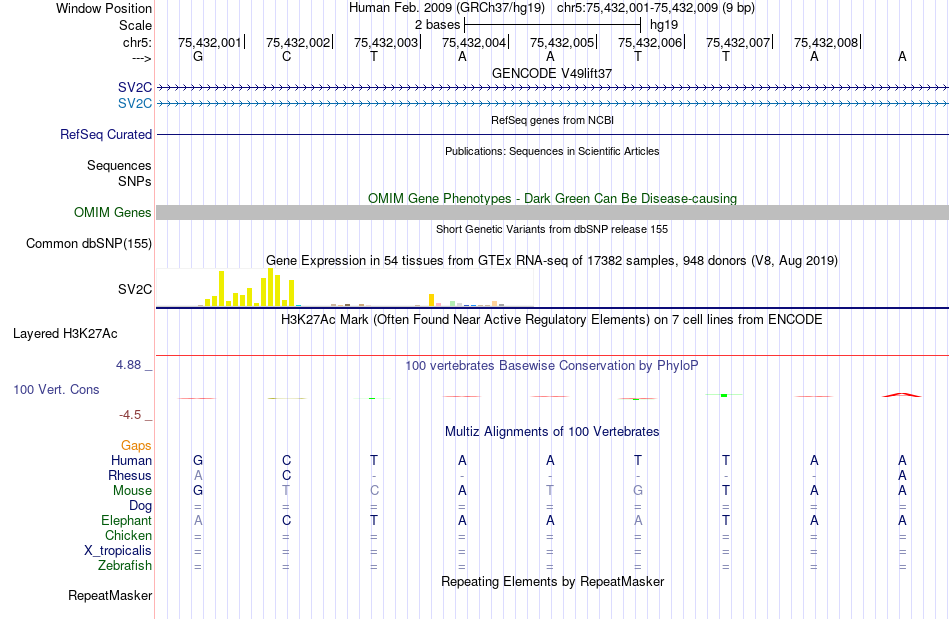Click position label 75,432,001 on the ruler
The image size is (950, 619).
[209, 42]
